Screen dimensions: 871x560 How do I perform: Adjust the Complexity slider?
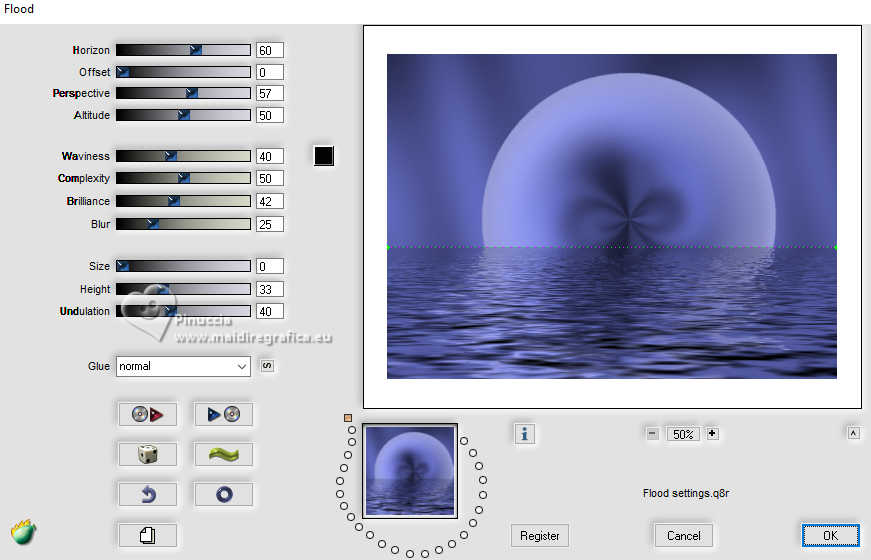click(x=183, y=178)
